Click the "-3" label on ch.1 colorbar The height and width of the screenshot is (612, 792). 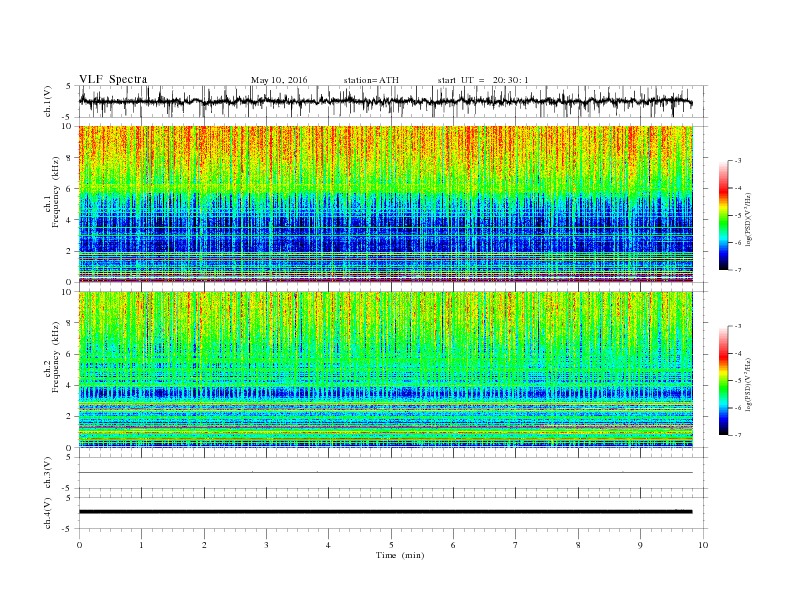pyautogui.click(x=738, y=161)
